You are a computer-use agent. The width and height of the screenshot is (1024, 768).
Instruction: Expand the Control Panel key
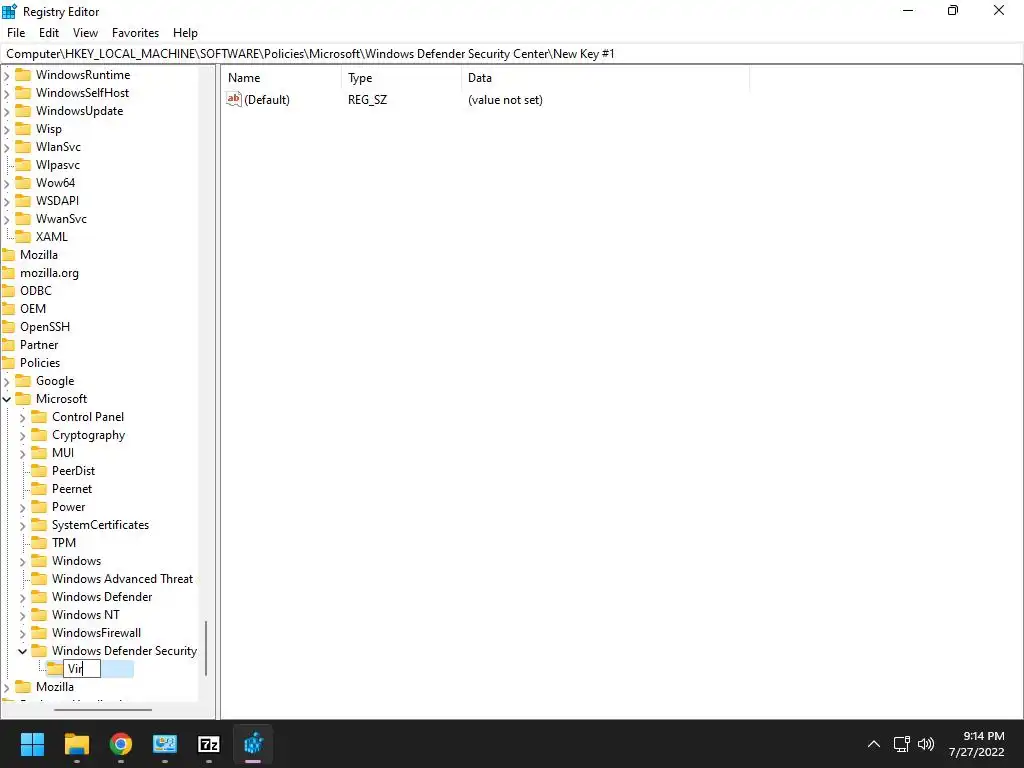coord(23,417)
